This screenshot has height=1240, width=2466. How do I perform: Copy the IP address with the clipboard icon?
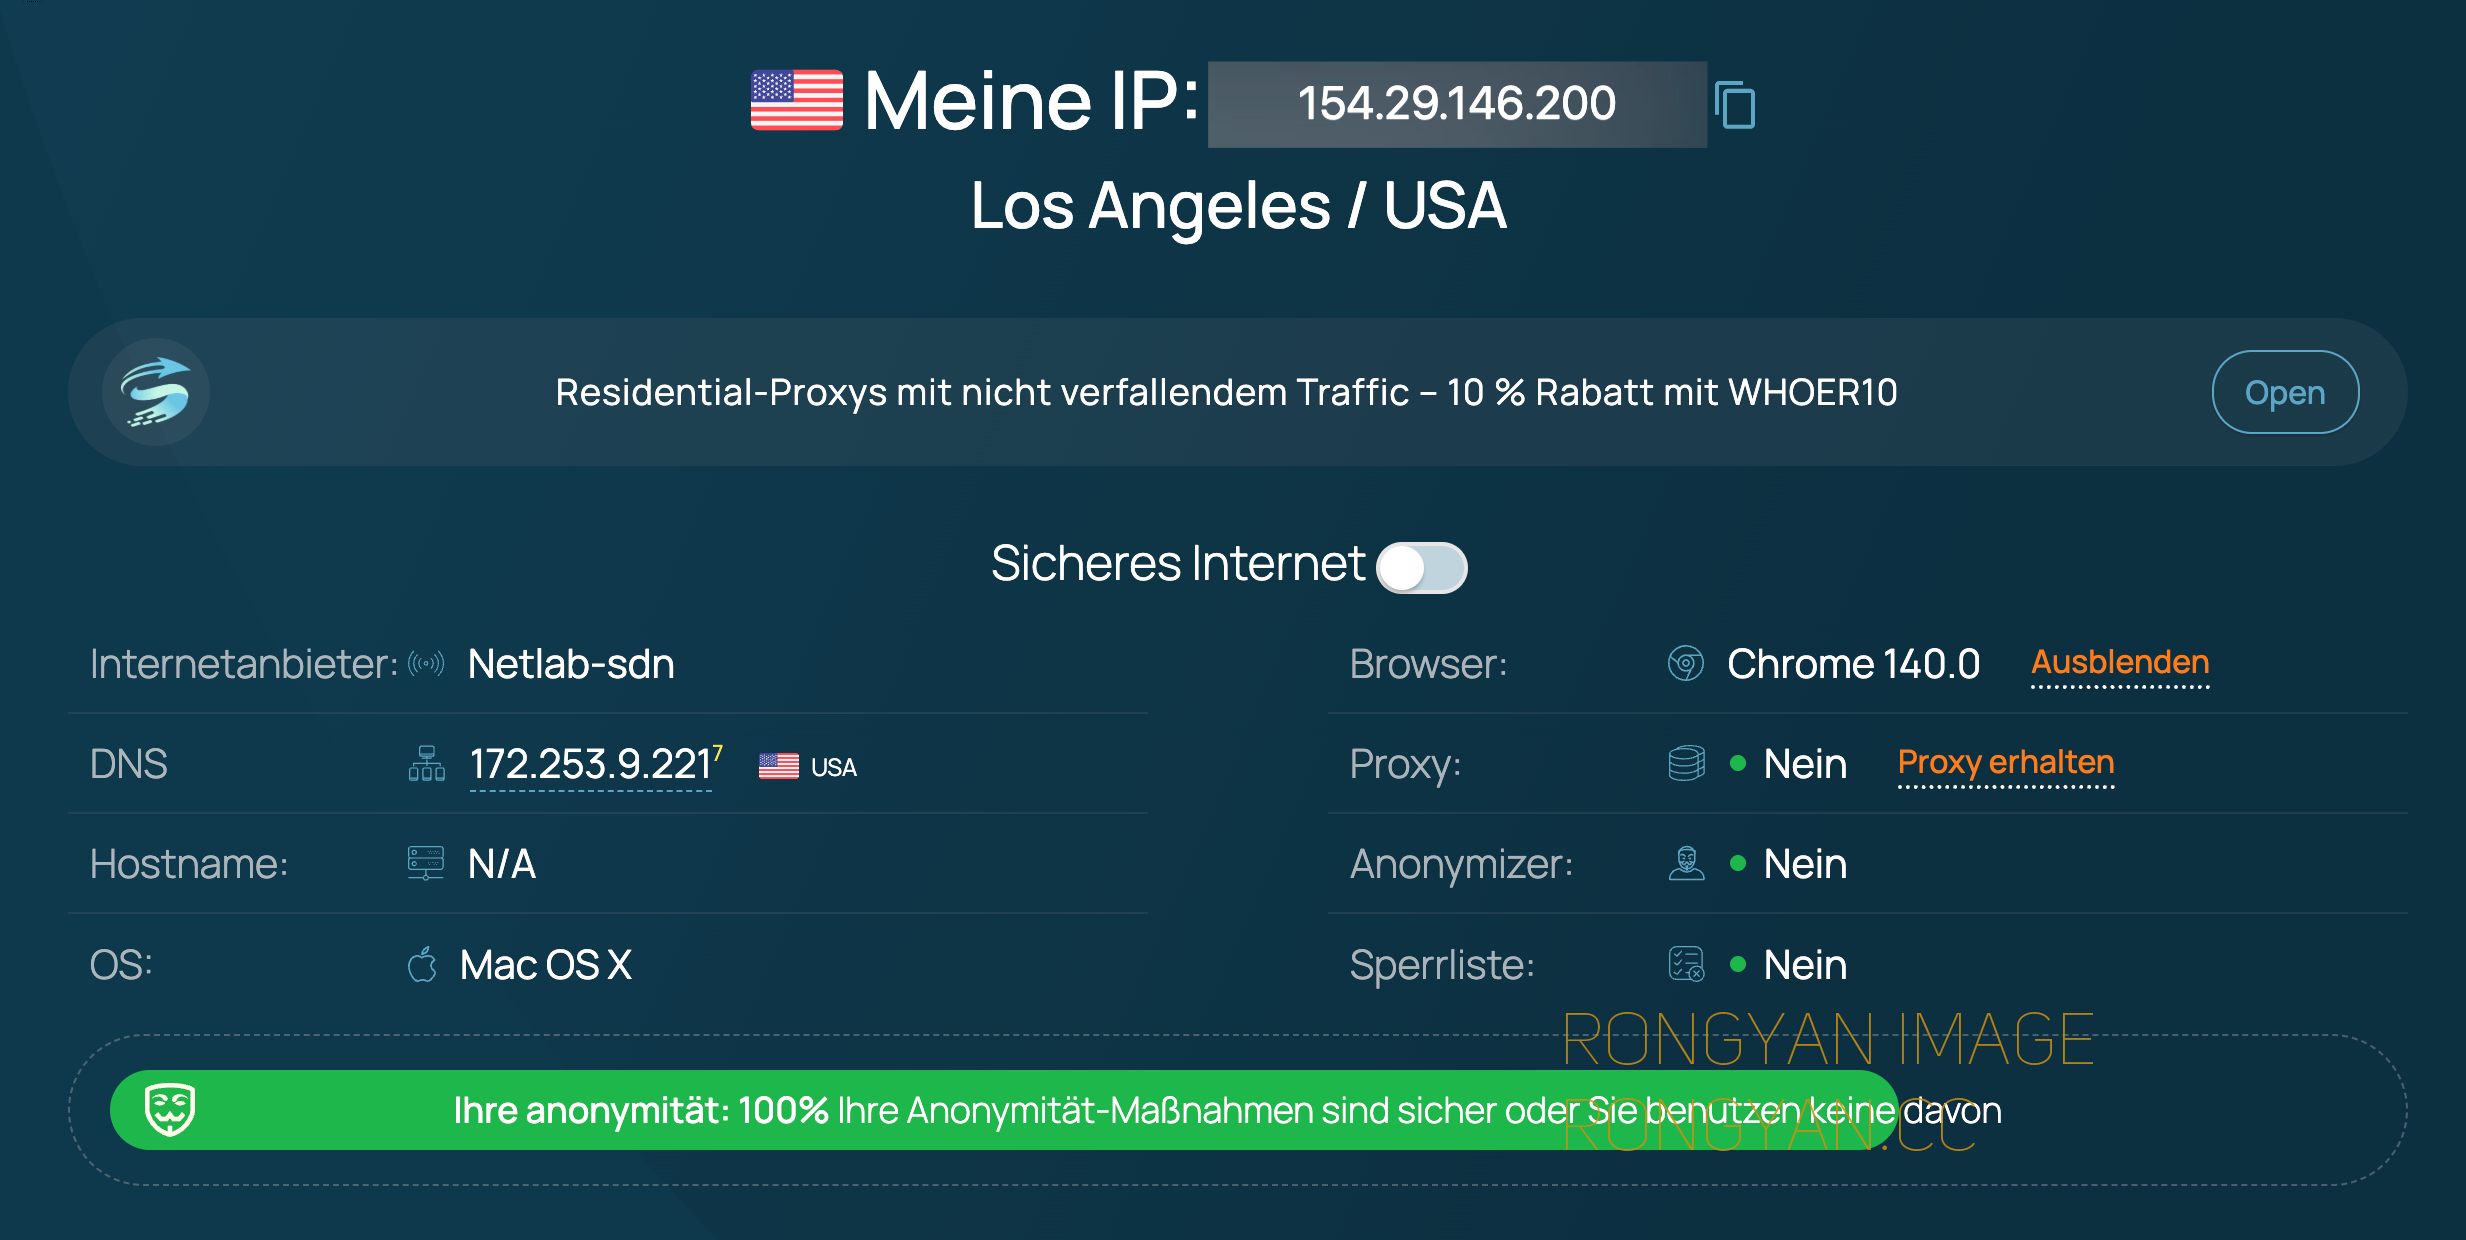pyautogui.click(x=1735, y=105)
